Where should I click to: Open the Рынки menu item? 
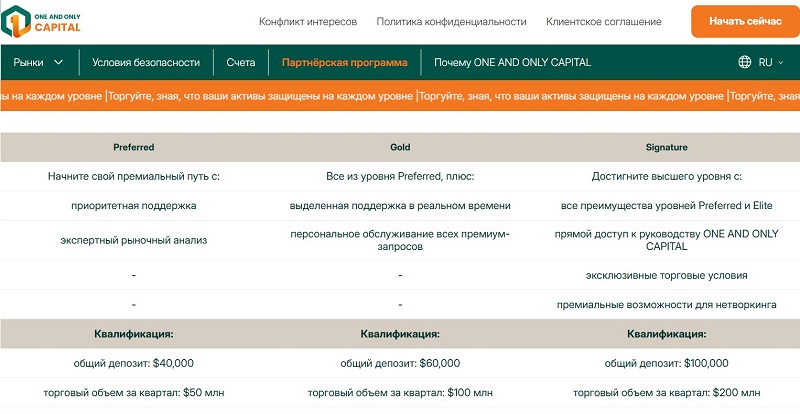pyautogui.click(x=29, y=62)
